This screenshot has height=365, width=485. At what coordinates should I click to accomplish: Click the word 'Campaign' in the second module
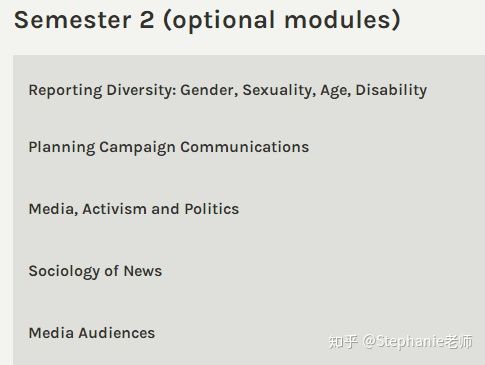pos(137,147)
